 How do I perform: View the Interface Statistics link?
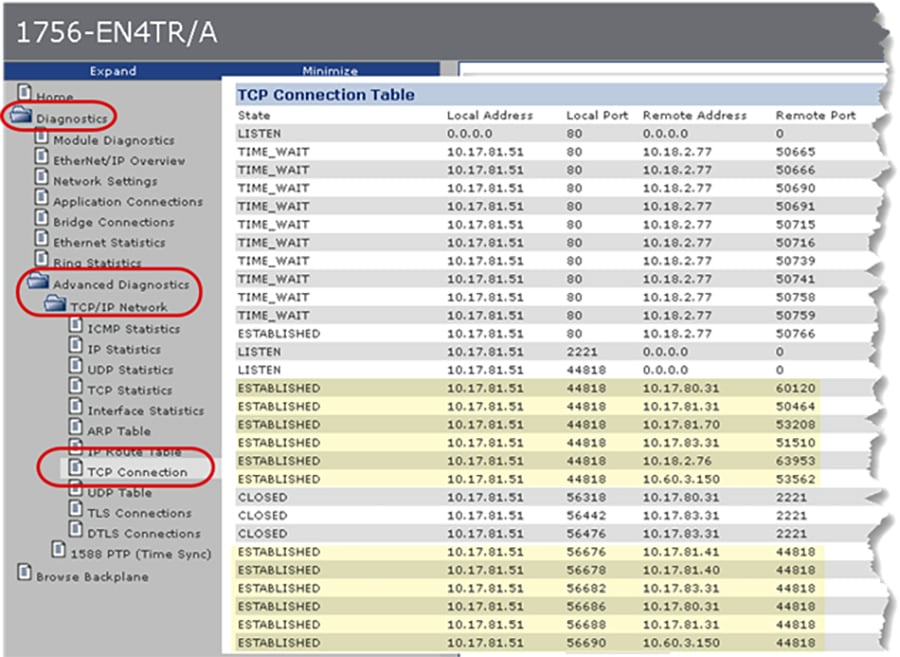click(146, 411)
